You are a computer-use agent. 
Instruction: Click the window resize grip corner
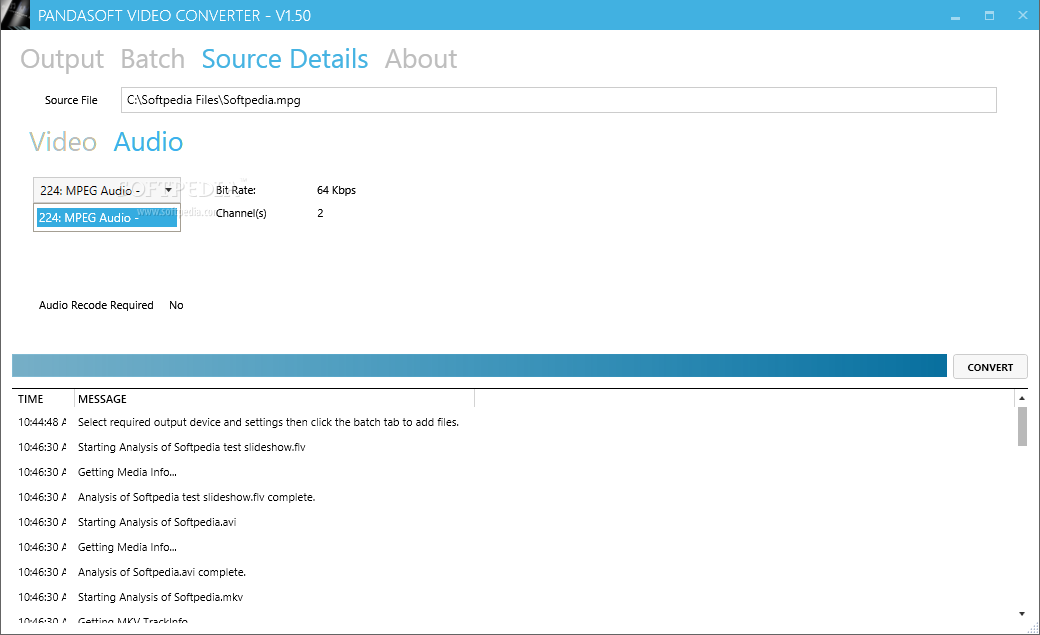coord(1033,628)
